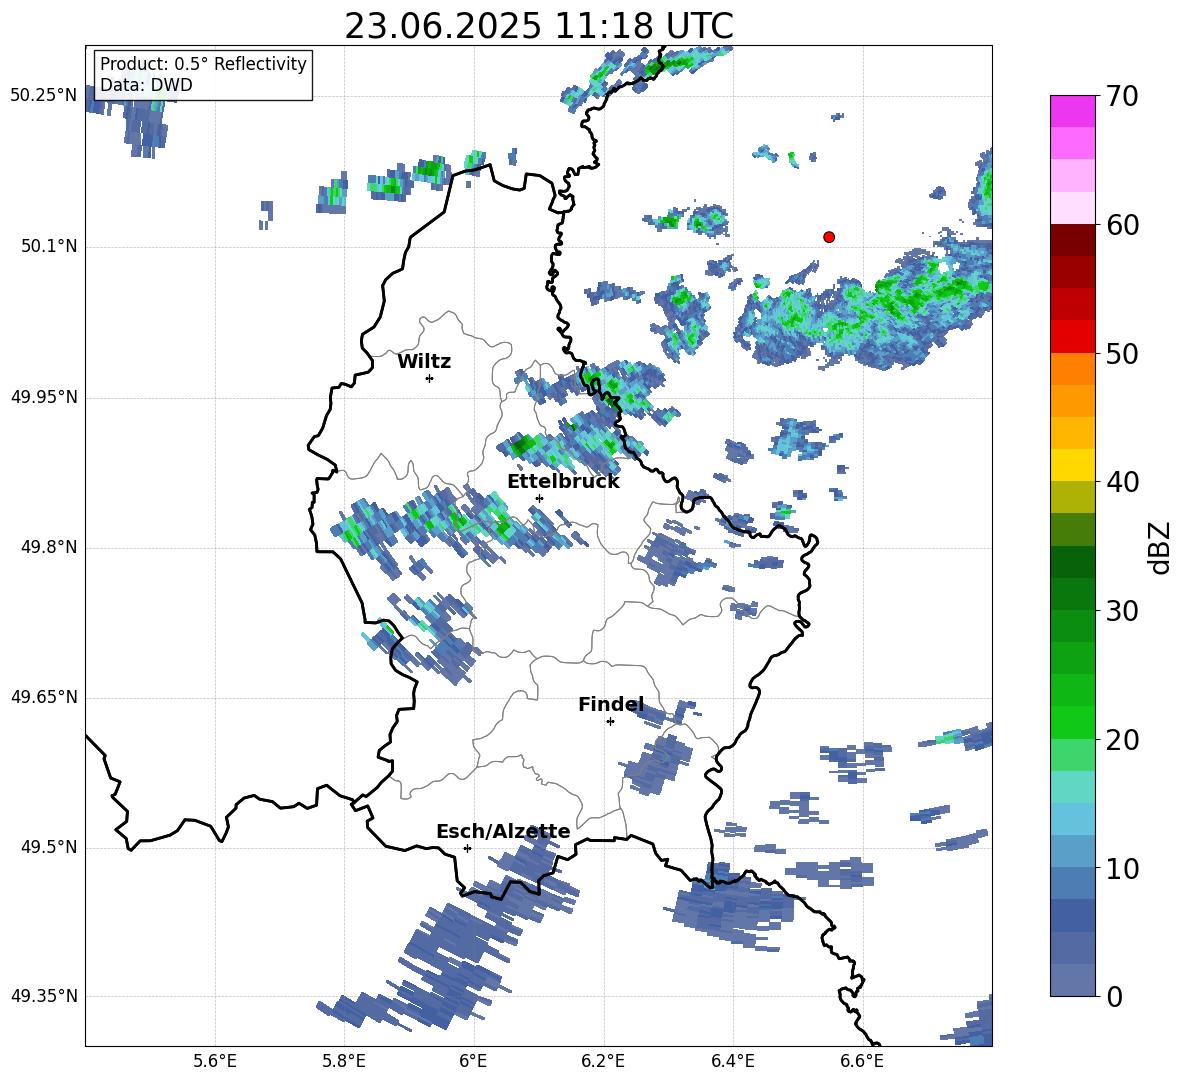
Task: Click the Wiltz city label
Action: [x=424, y=362]
